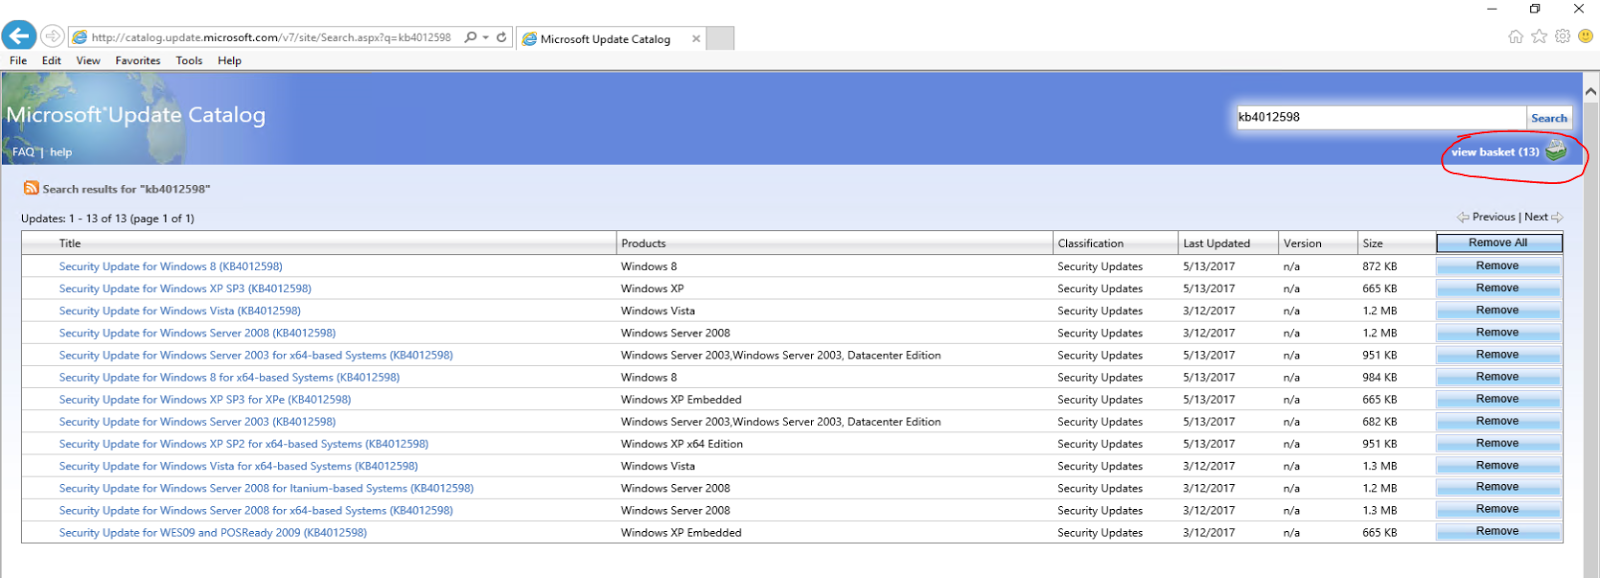
Task: Close the Microsoft Update Catalog tab
Action: click(x=696, y=39)
